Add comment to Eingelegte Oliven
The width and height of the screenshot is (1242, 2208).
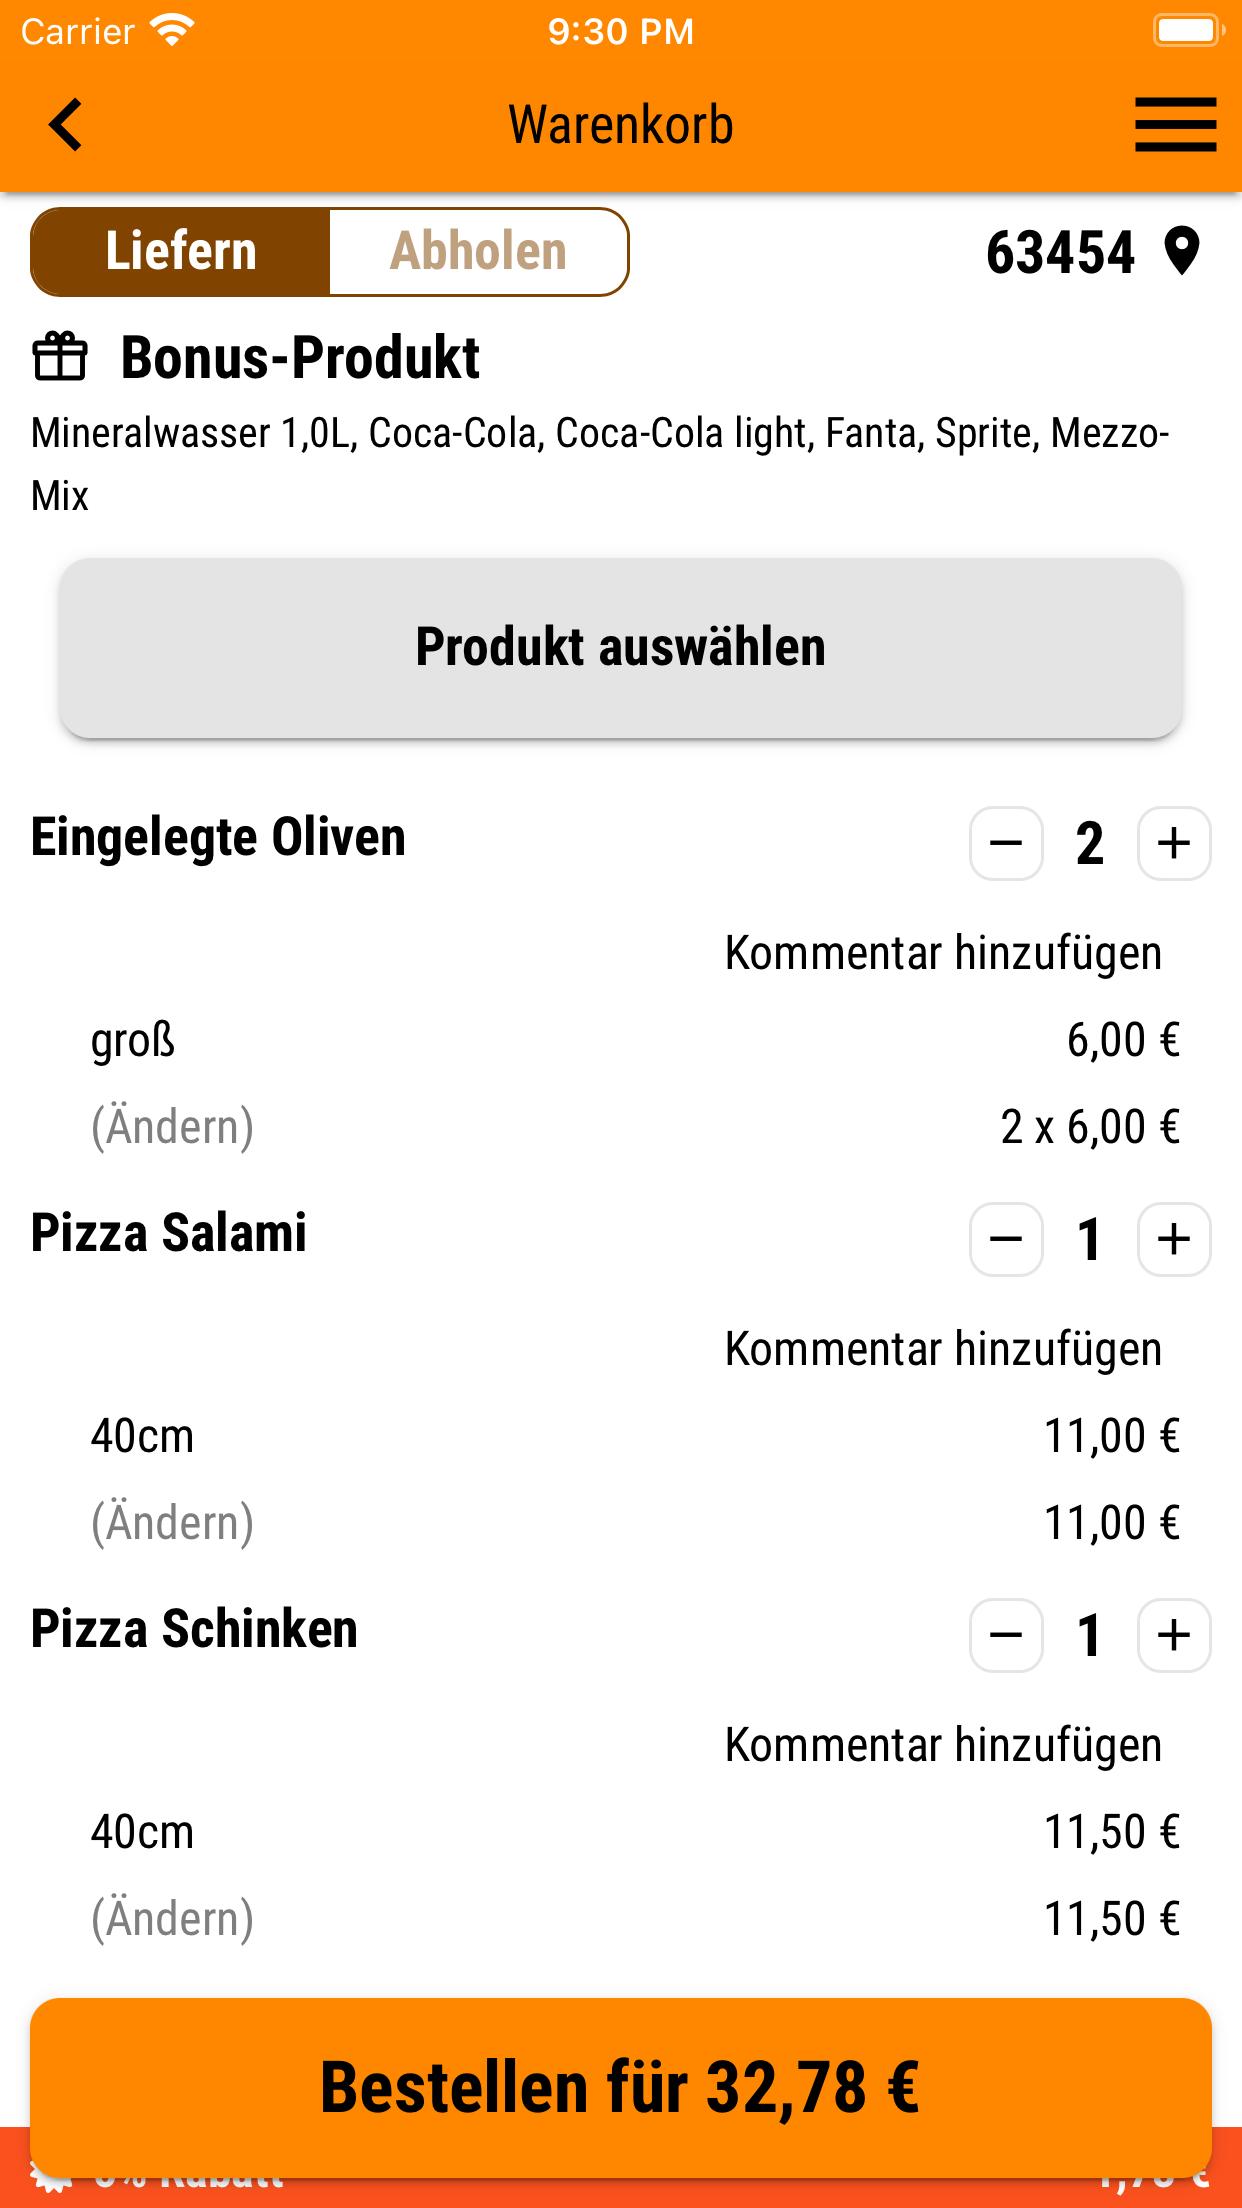(943, 953)
